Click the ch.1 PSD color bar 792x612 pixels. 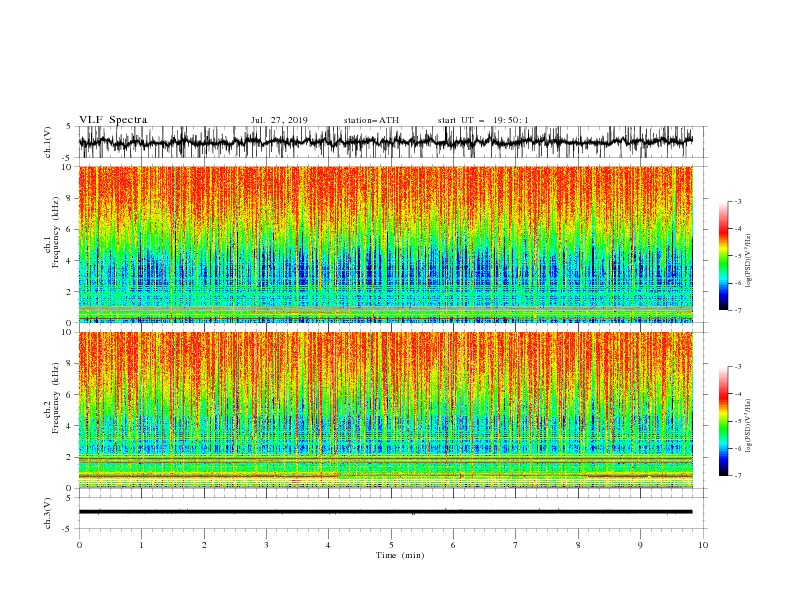[x=723, y=256]
